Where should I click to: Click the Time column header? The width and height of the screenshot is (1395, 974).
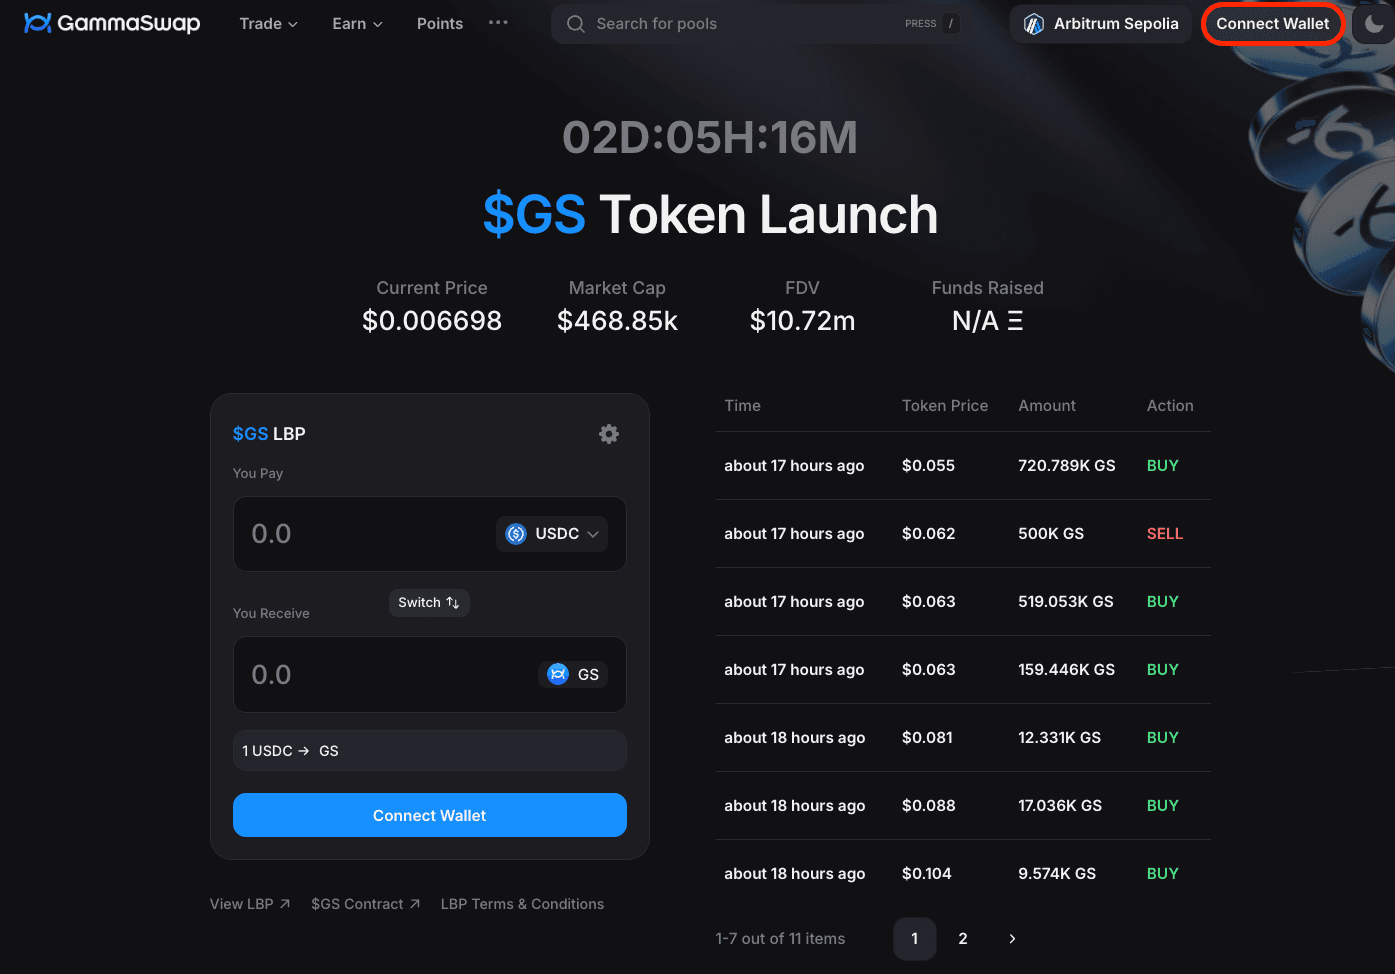click(x=743, y=406)
